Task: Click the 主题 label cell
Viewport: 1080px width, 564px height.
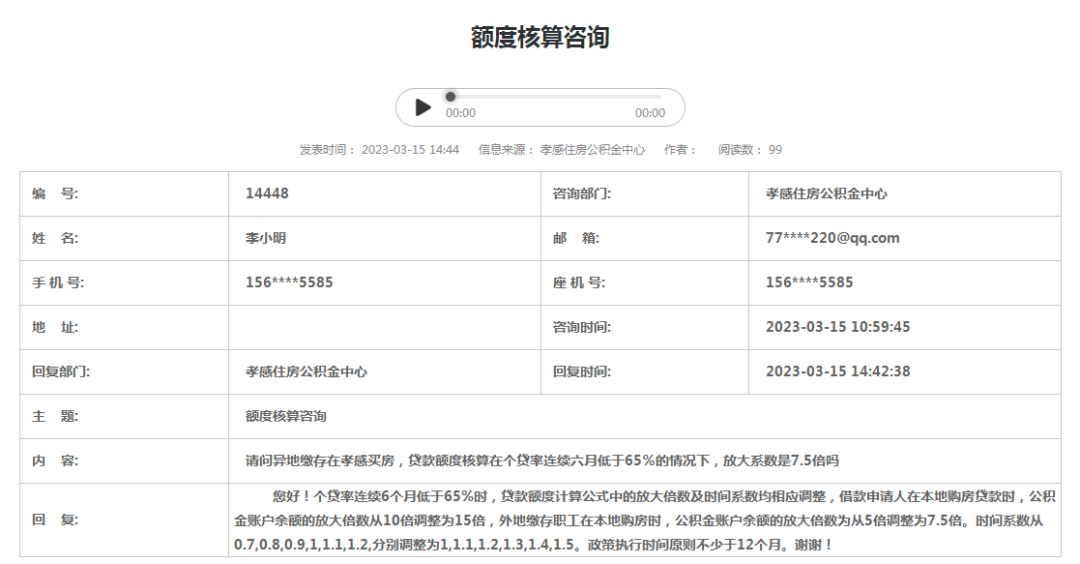Action: (x=124, y=417)
